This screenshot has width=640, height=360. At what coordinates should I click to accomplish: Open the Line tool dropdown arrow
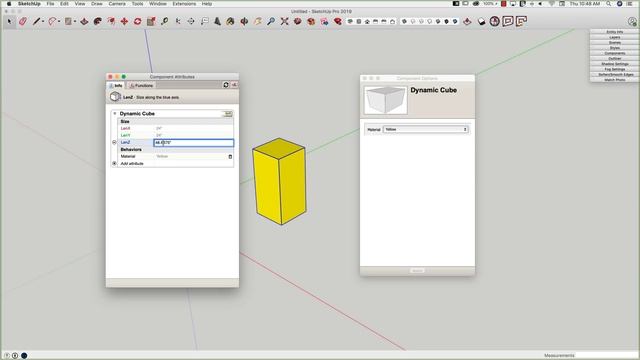tap(43, 21)
